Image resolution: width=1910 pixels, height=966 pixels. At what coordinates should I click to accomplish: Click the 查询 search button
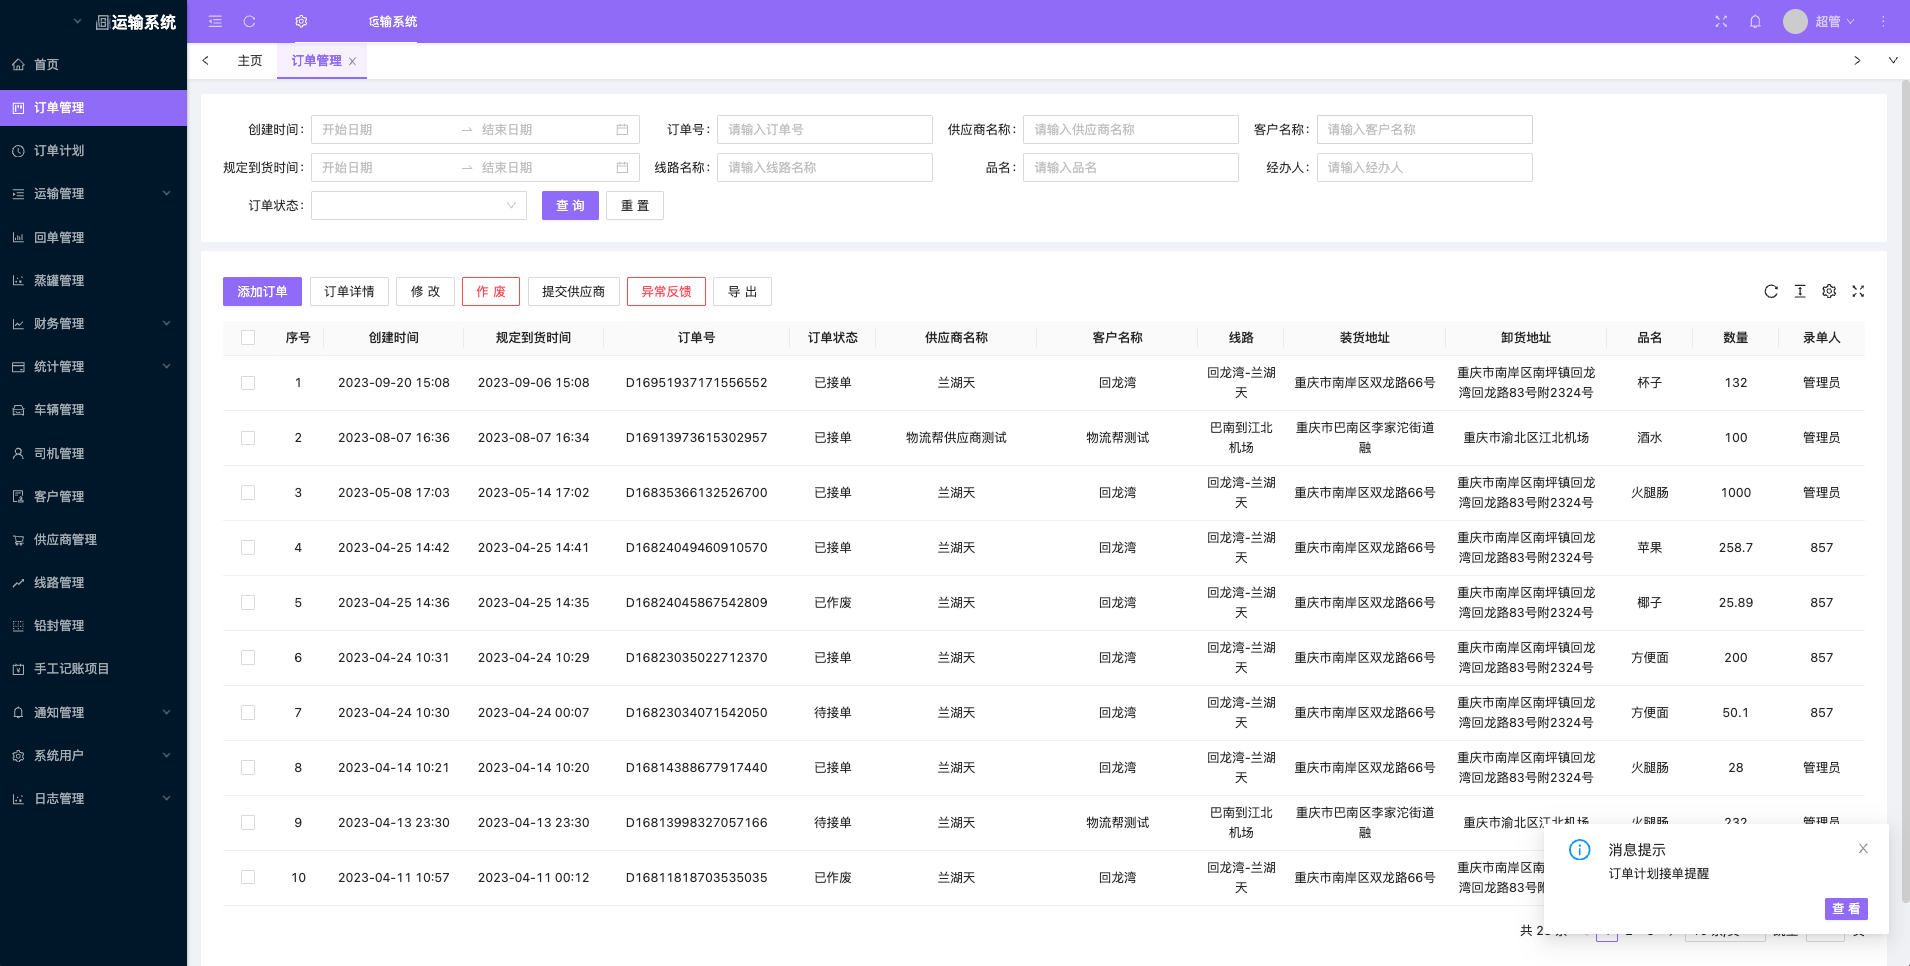(x=570, y=205)
